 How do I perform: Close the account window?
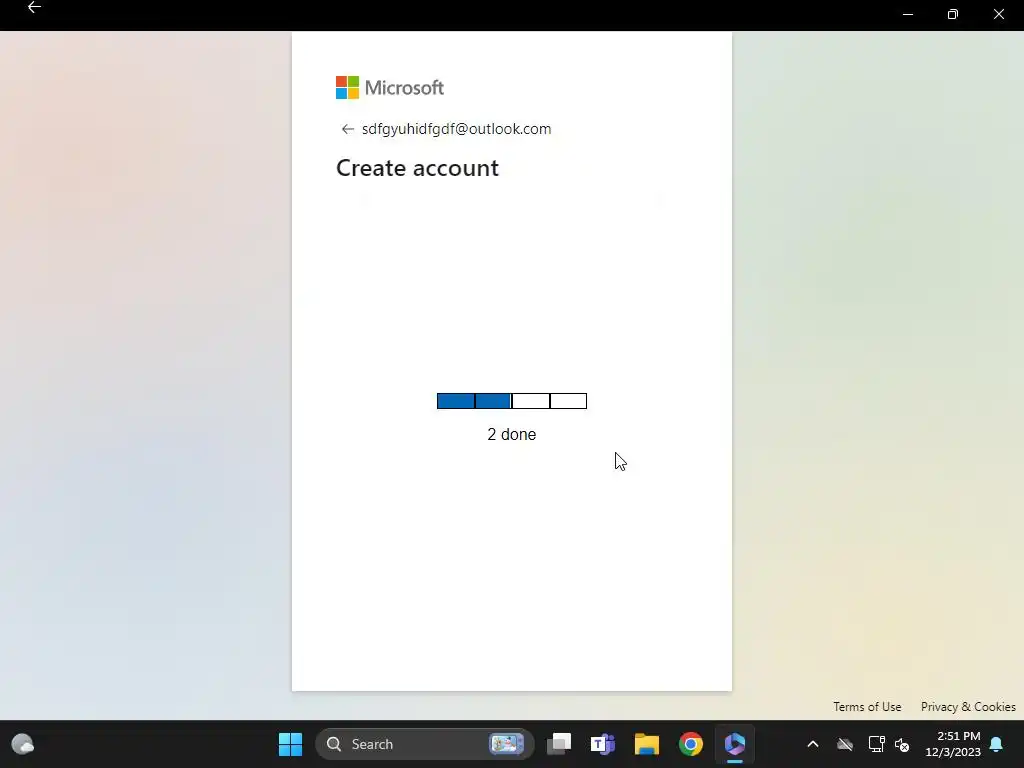pyautogui.click(x=999, y=14)
